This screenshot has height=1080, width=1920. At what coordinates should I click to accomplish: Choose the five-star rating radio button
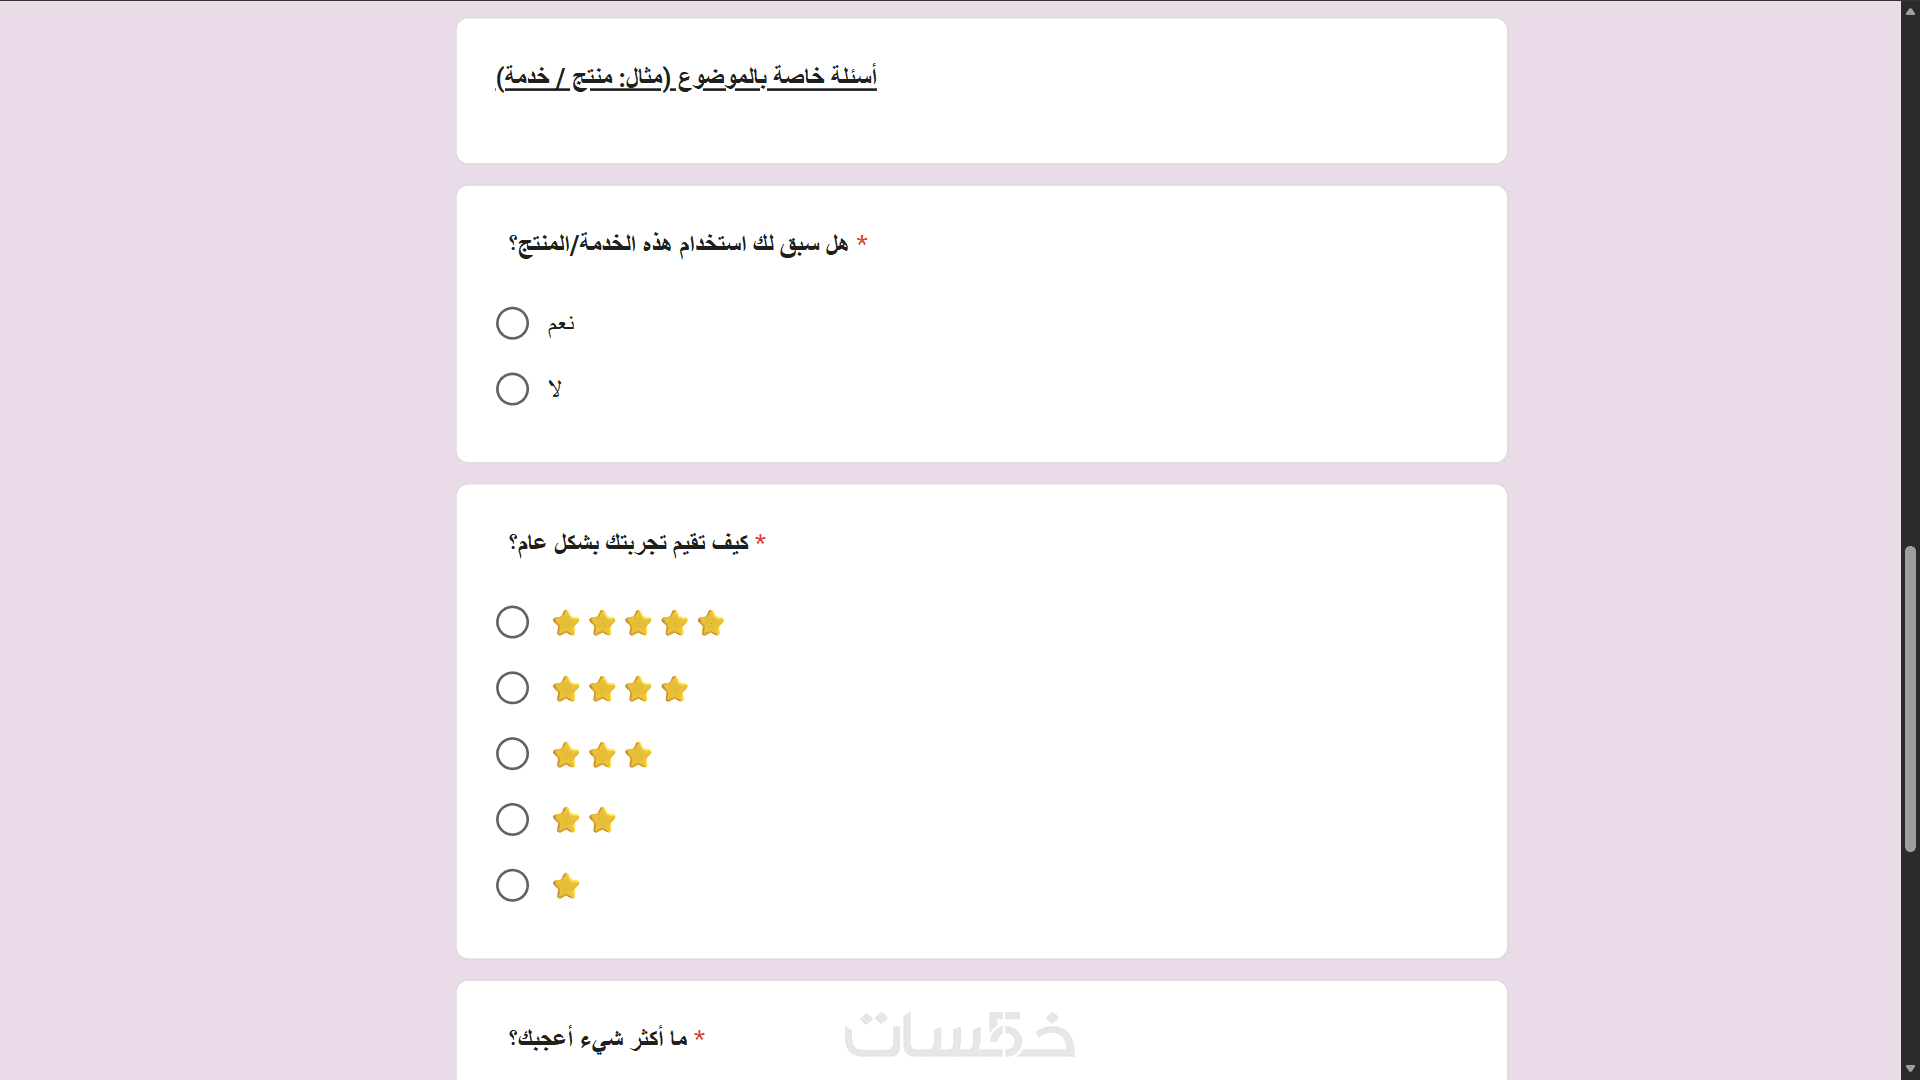click(x=512, y=622)
